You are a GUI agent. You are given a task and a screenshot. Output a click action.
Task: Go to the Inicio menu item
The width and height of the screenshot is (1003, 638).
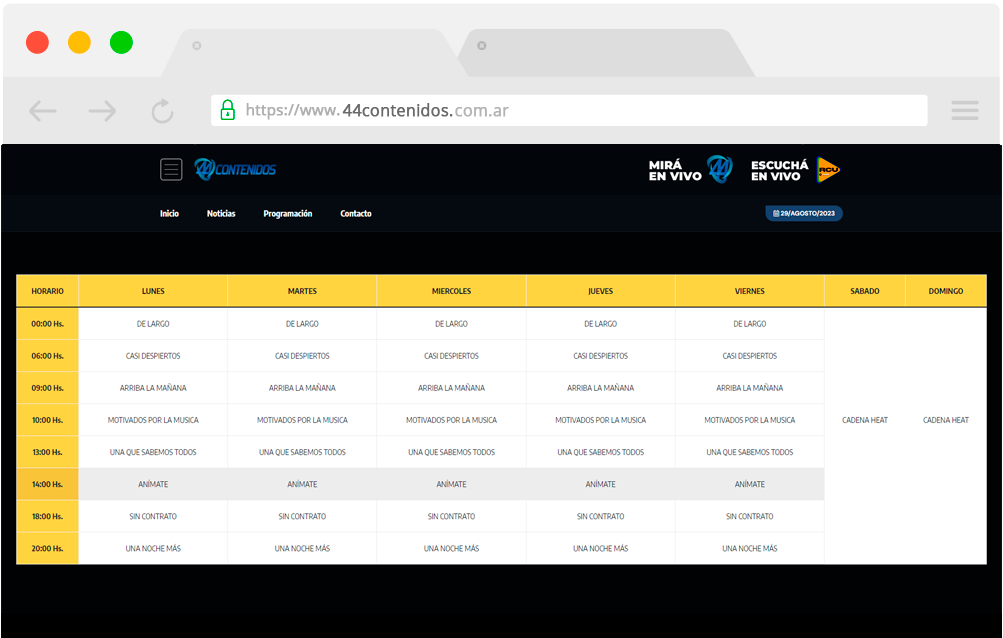[169, 214]
